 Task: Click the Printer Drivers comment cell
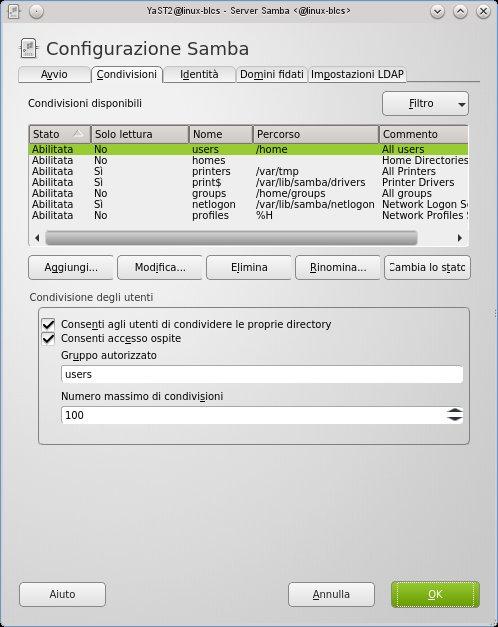418,182
